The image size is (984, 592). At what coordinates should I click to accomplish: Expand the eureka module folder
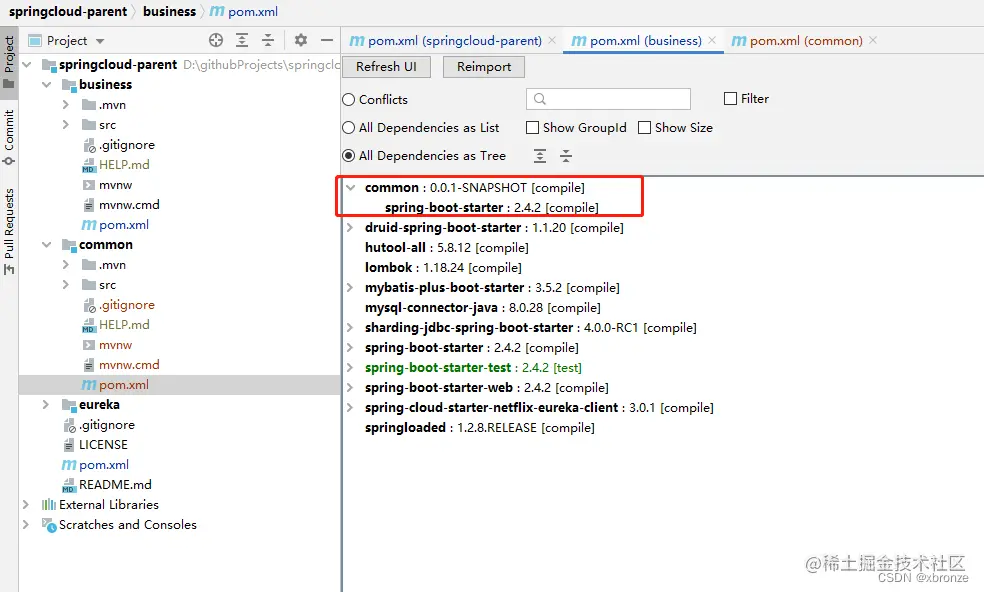pos(46,404)
